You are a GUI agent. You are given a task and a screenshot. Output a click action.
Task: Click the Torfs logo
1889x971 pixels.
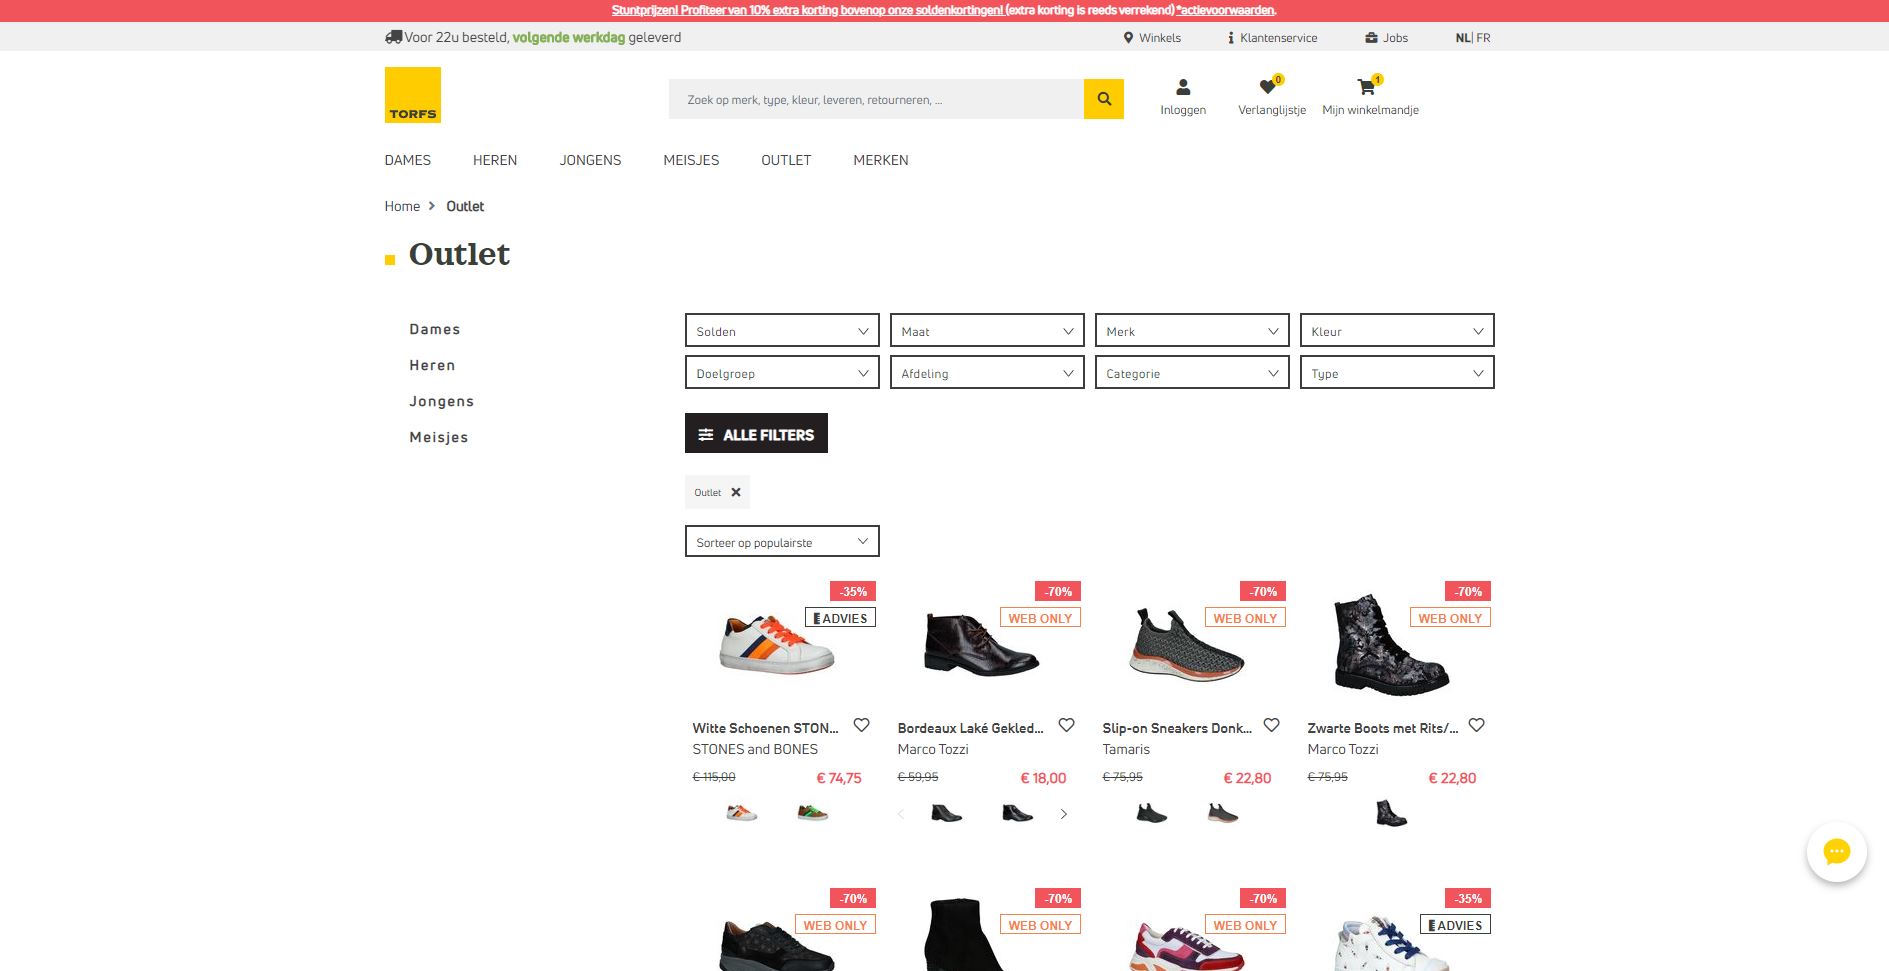tap(412, 95)
